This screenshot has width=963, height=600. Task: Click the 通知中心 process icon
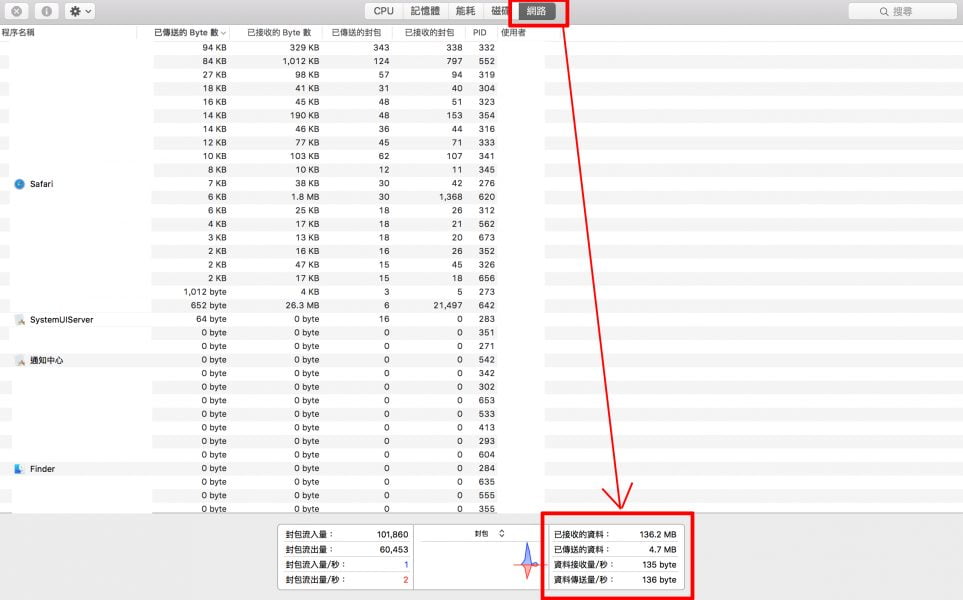(19, 360)
